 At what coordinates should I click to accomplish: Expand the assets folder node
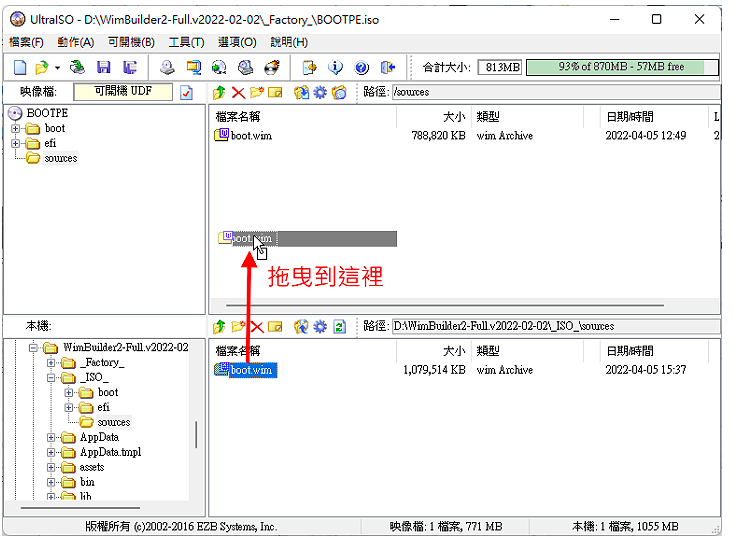click(x=51, y=468)
